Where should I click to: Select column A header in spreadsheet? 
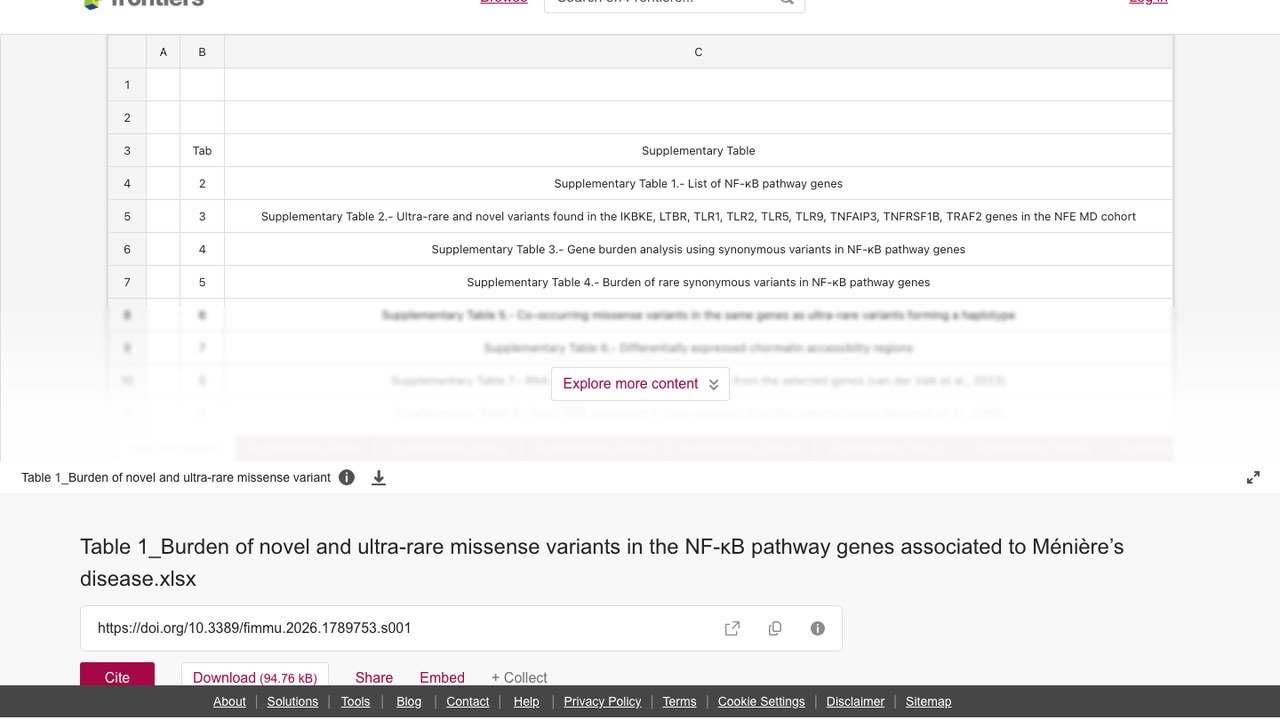tap(163, 52)
